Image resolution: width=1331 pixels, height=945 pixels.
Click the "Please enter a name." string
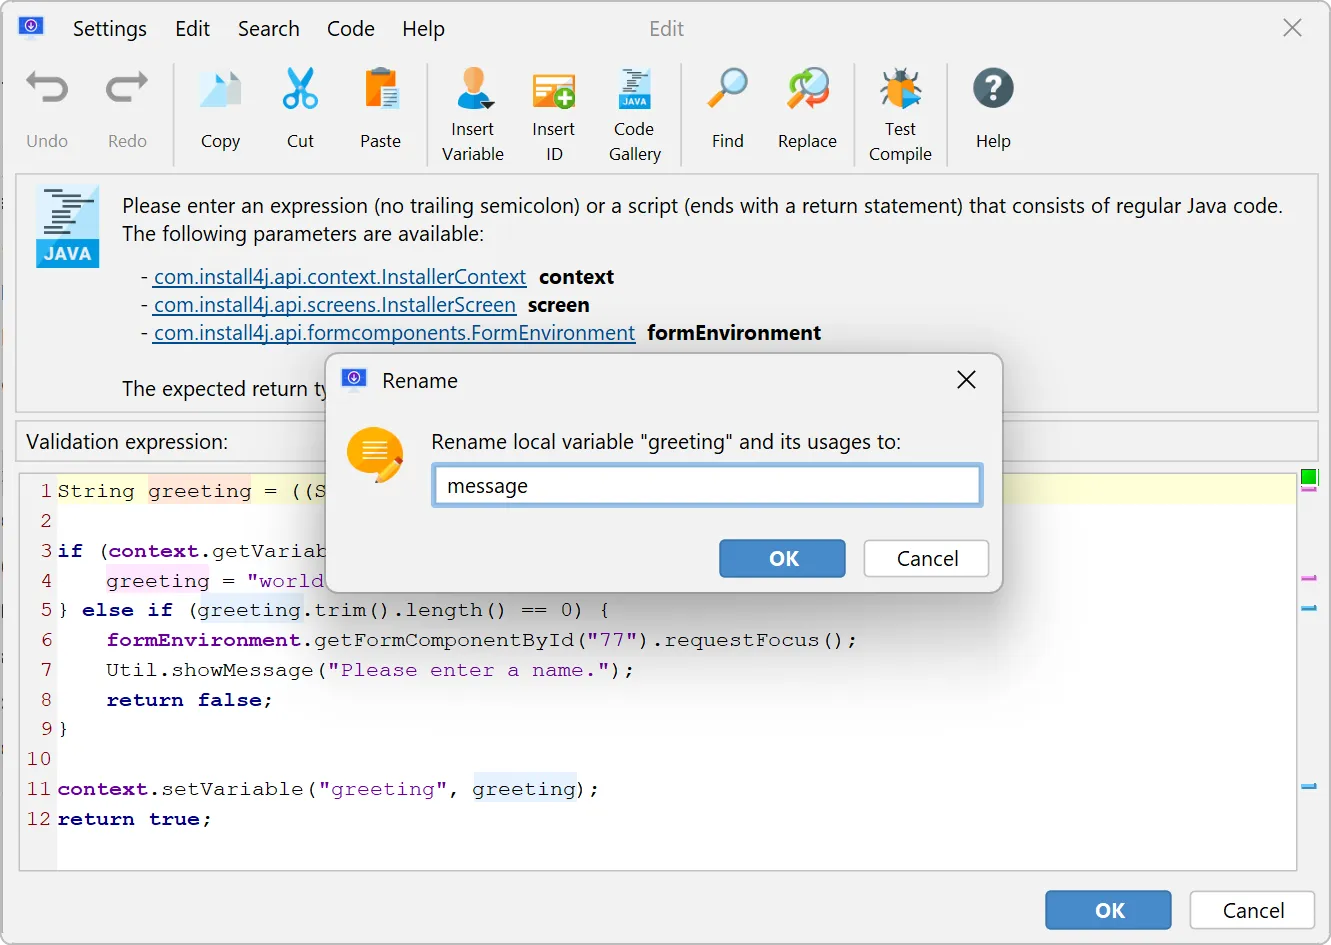click(x=469, y=670)
